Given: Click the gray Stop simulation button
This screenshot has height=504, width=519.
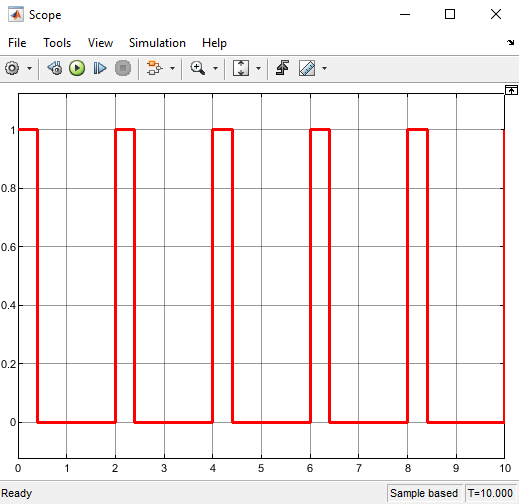Looking at the screenshot, I should pos(123,68).
